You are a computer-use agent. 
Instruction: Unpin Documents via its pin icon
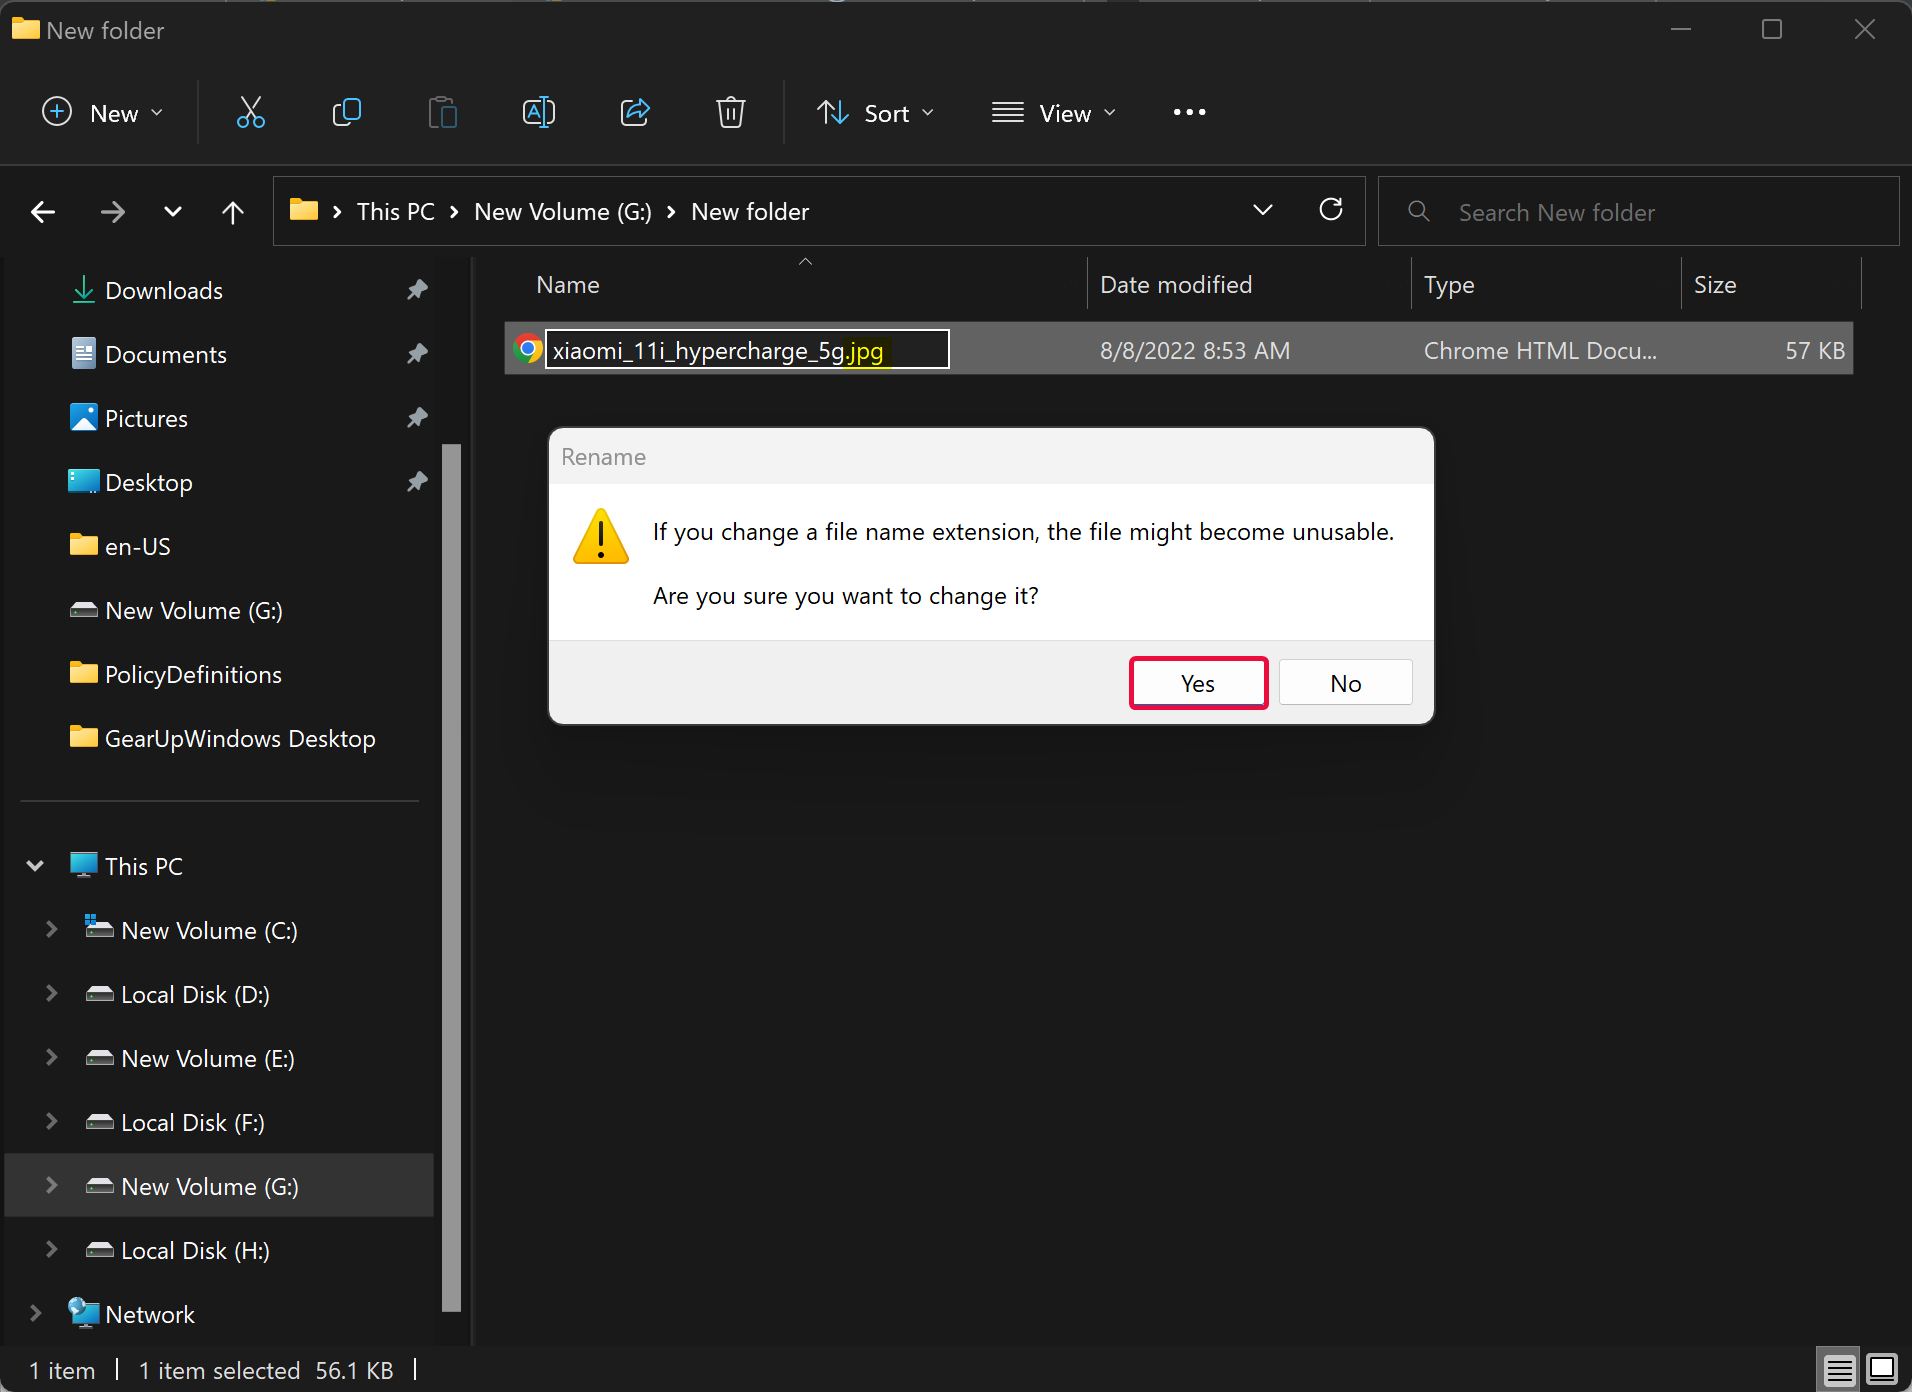(417, 354)
